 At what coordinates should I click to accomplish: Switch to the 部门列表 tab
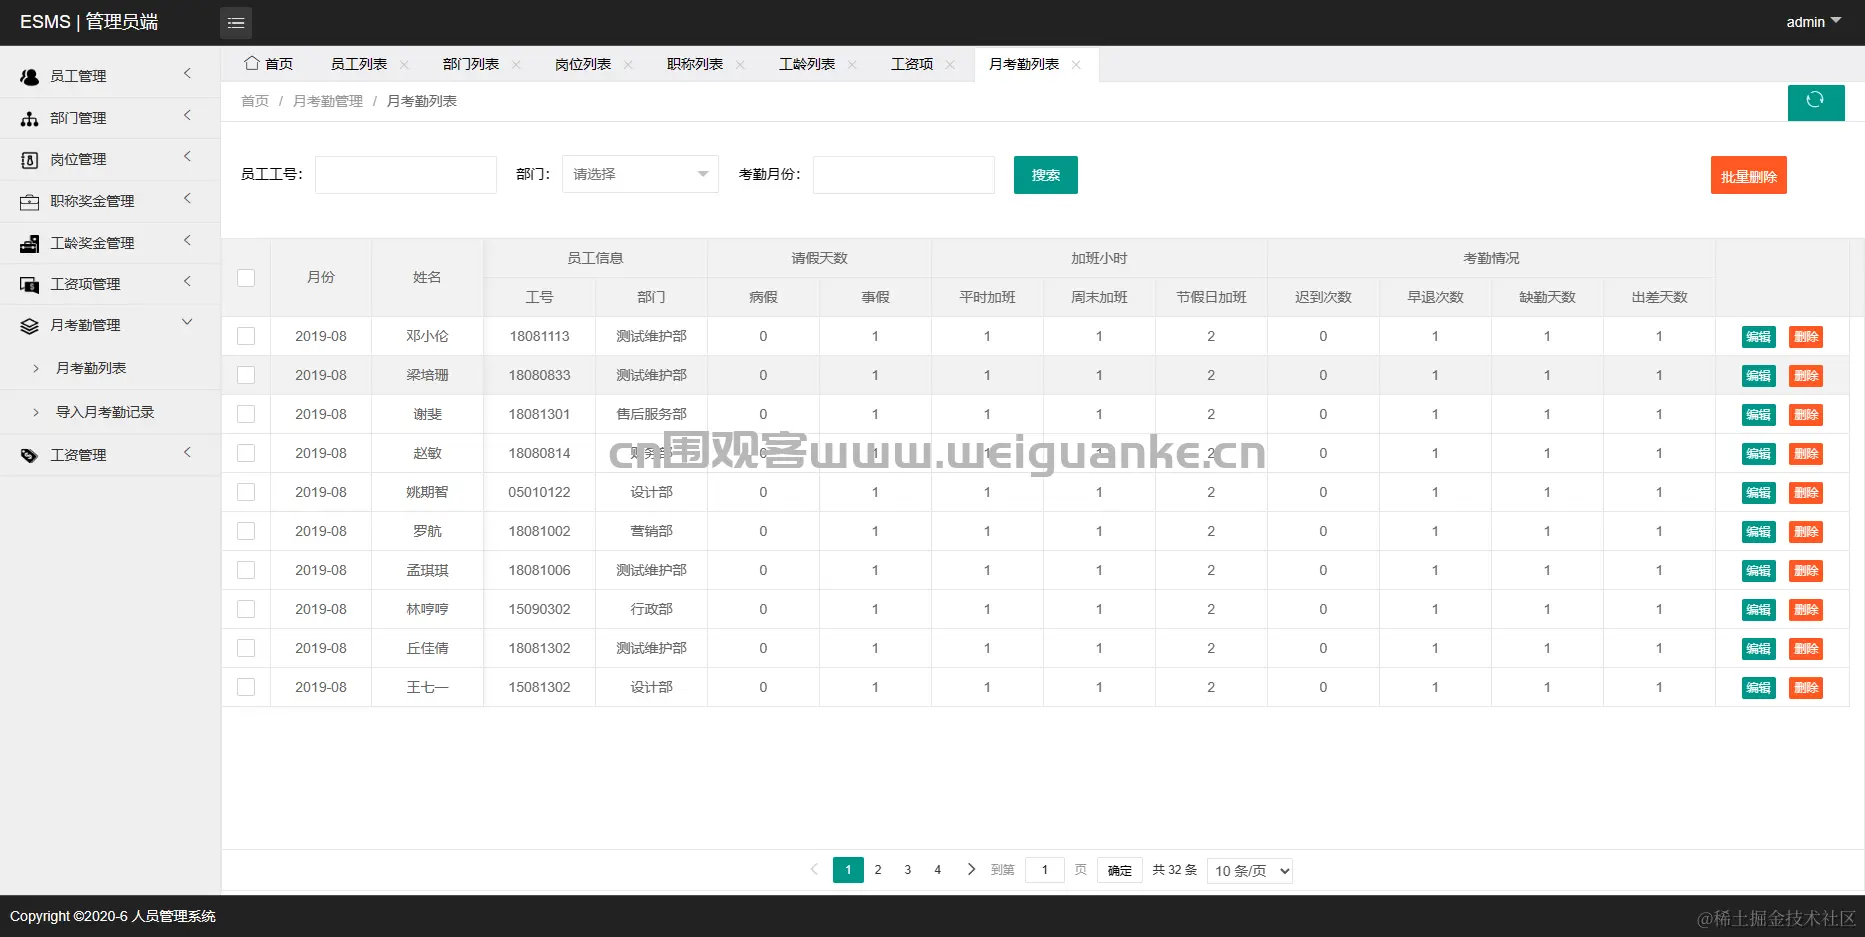(471, 64)
